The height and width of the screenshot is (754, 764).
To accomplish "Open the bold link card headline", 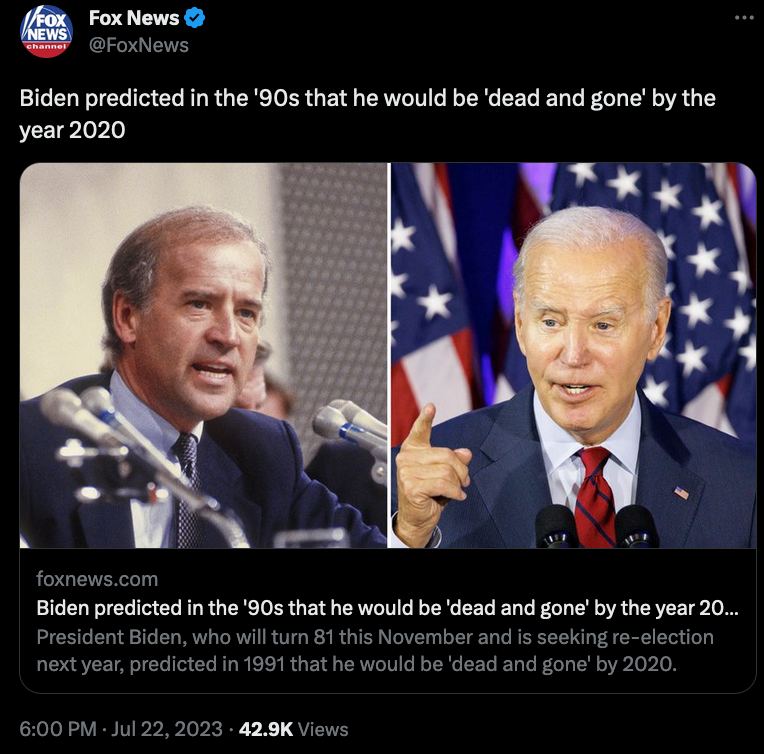I will 387,608.
